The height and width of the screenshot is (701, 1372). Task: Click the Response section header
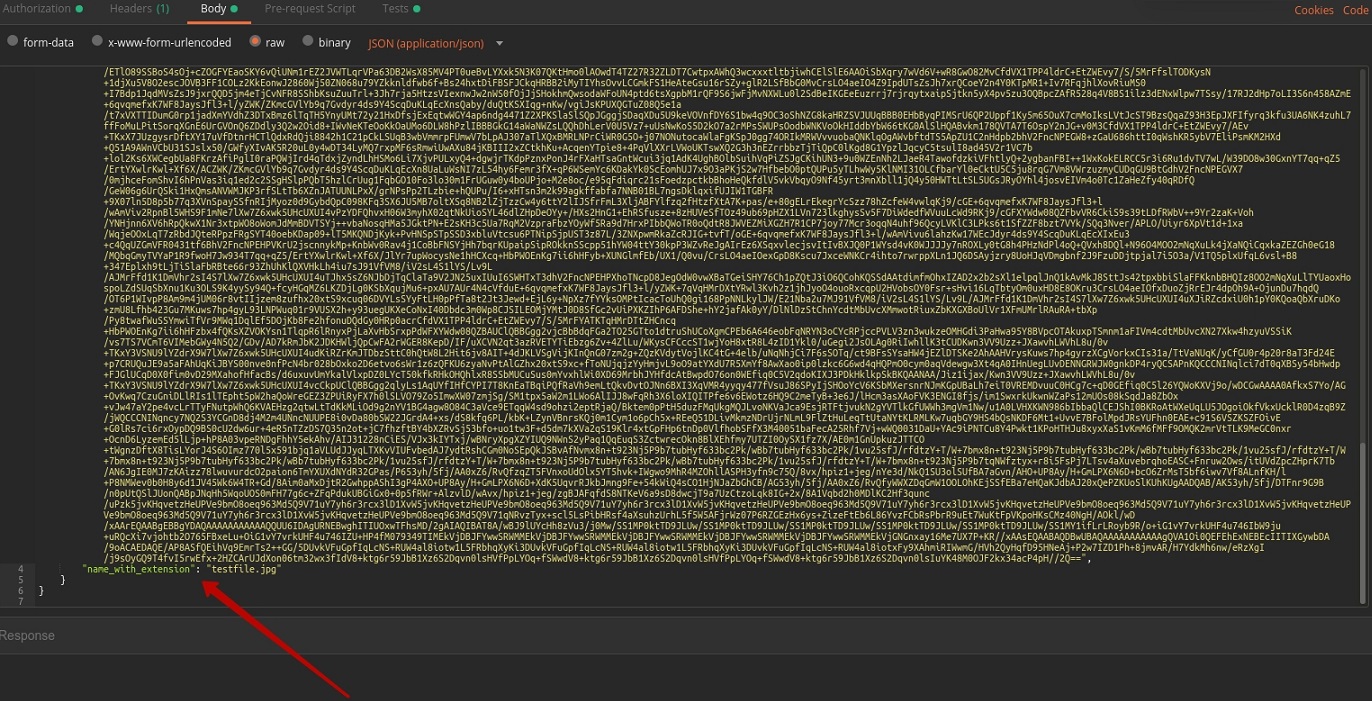click(x=27, y=636)
